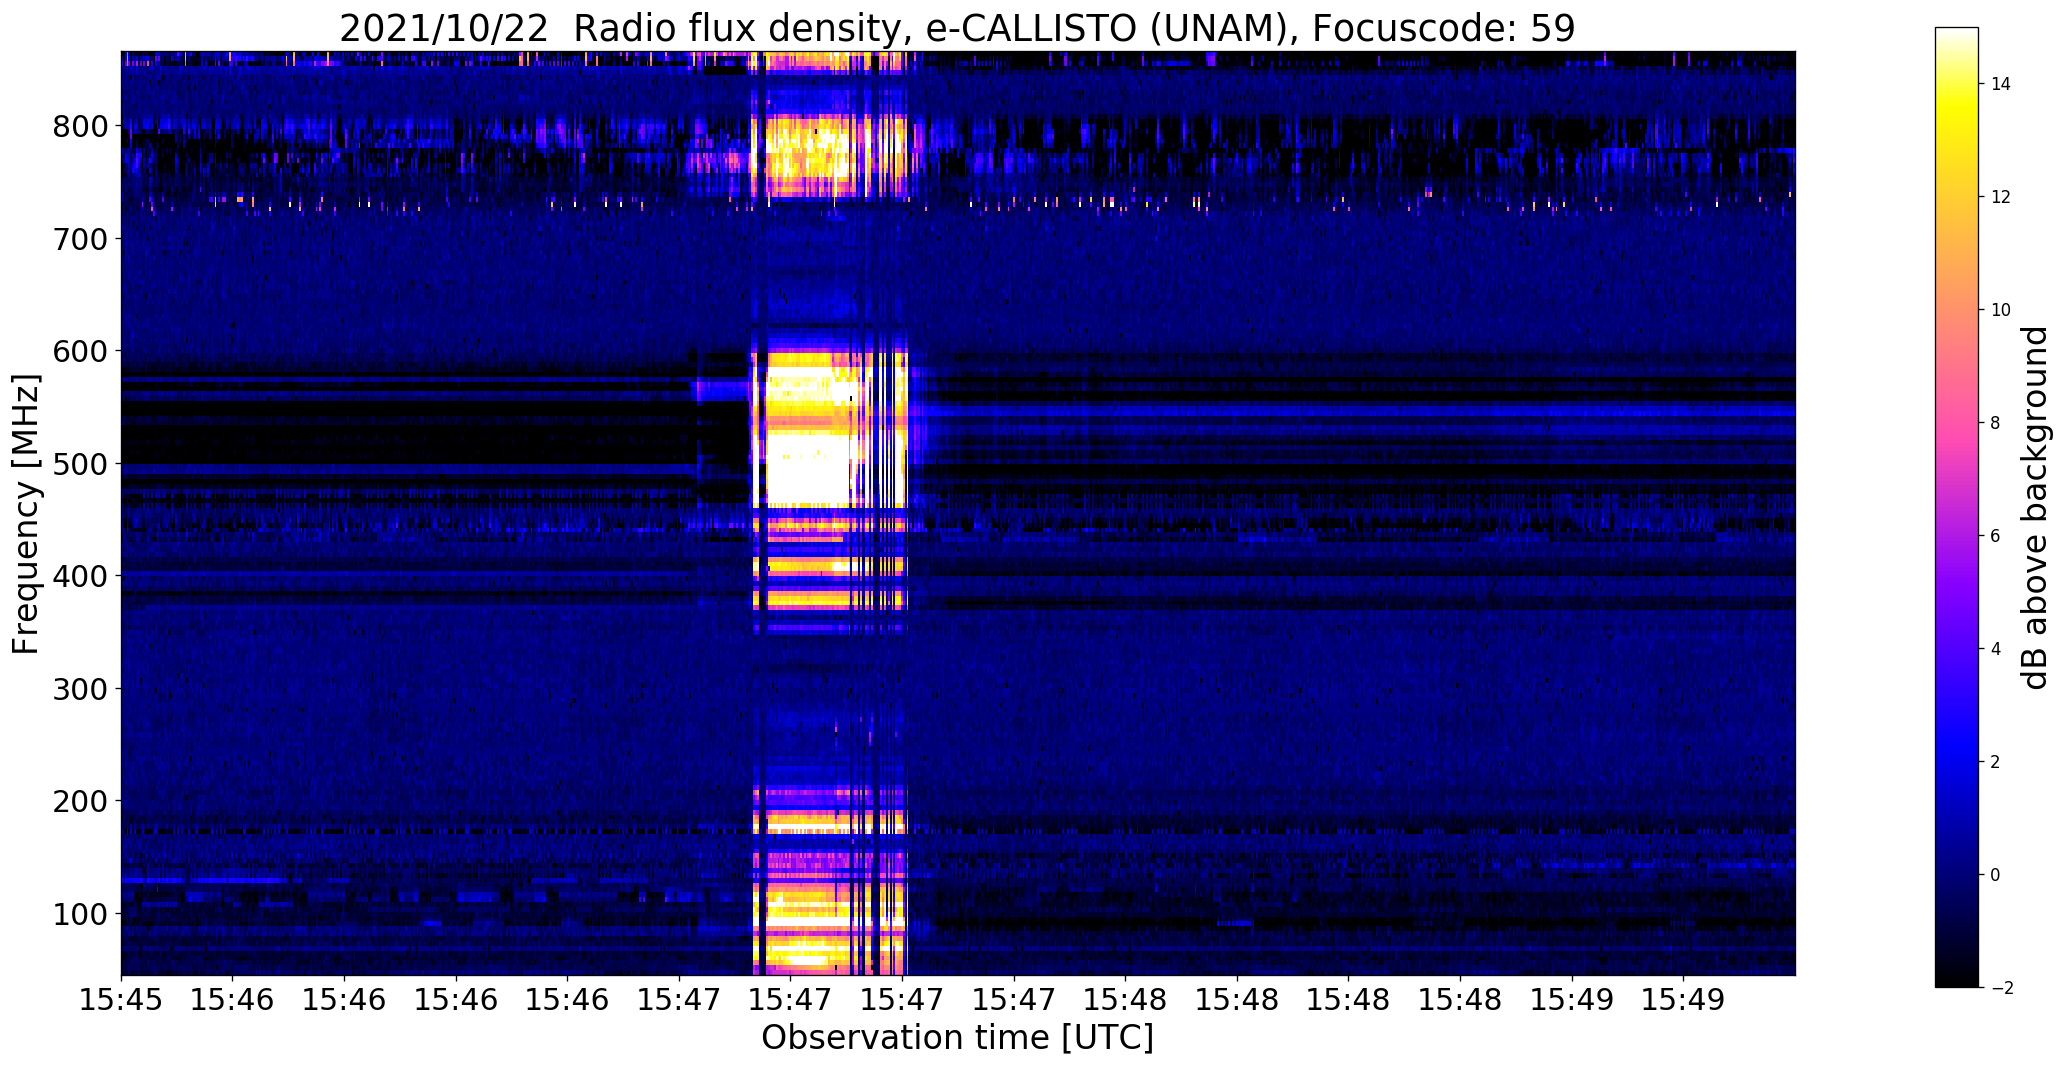Select the 300 frequency tick label

[x=79, y=689]
